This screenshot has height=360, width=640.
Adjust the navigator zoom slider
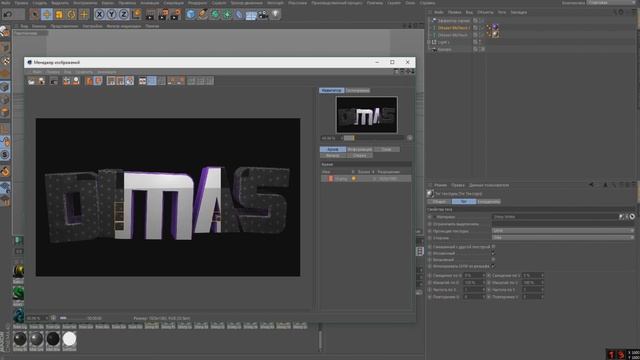click(x=372, y=138)
